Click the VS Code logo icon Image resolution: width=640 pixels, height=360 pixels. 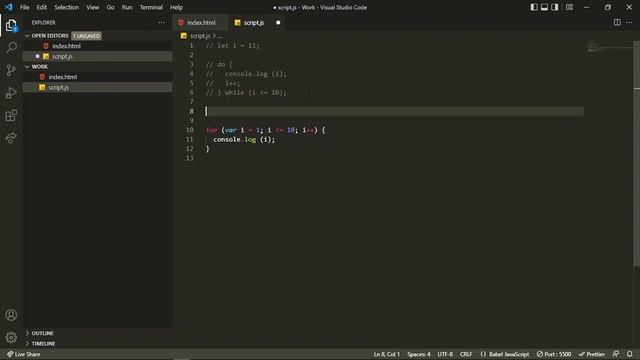coord(9,7)
